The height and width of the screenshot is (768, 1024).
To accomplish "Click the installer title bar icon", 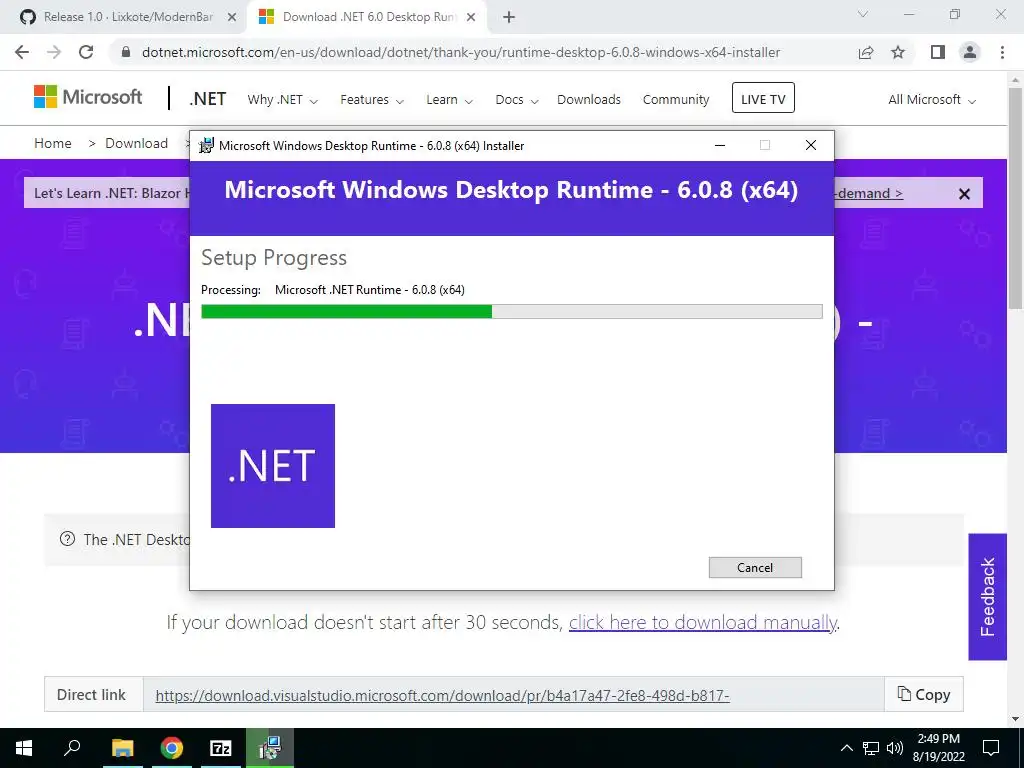I will [x=206, y=146].
